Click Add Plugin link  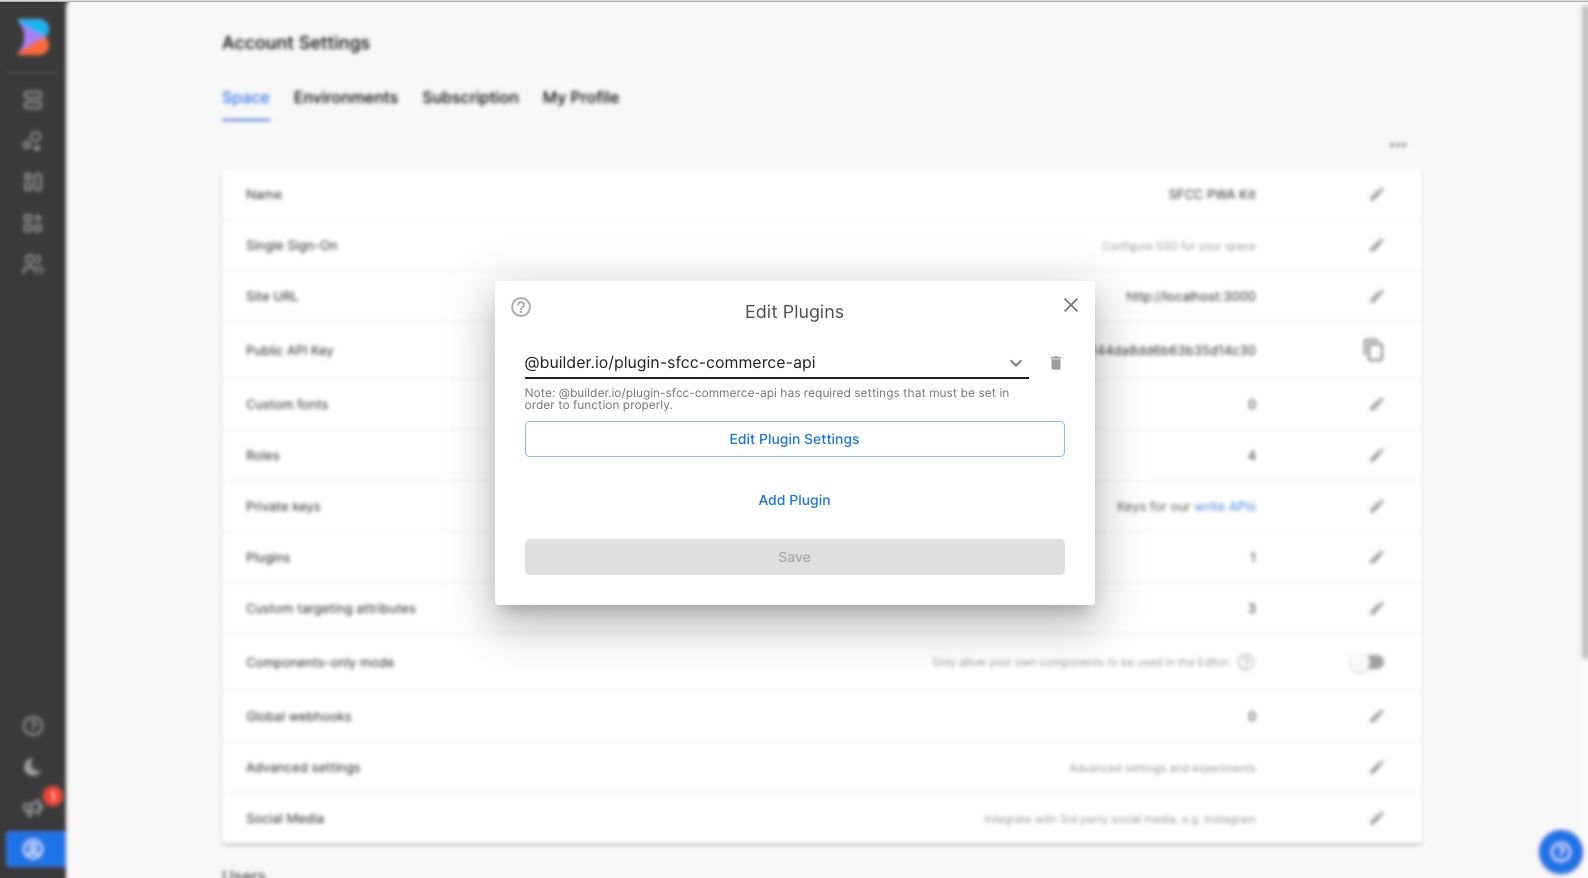coord(795,500)
